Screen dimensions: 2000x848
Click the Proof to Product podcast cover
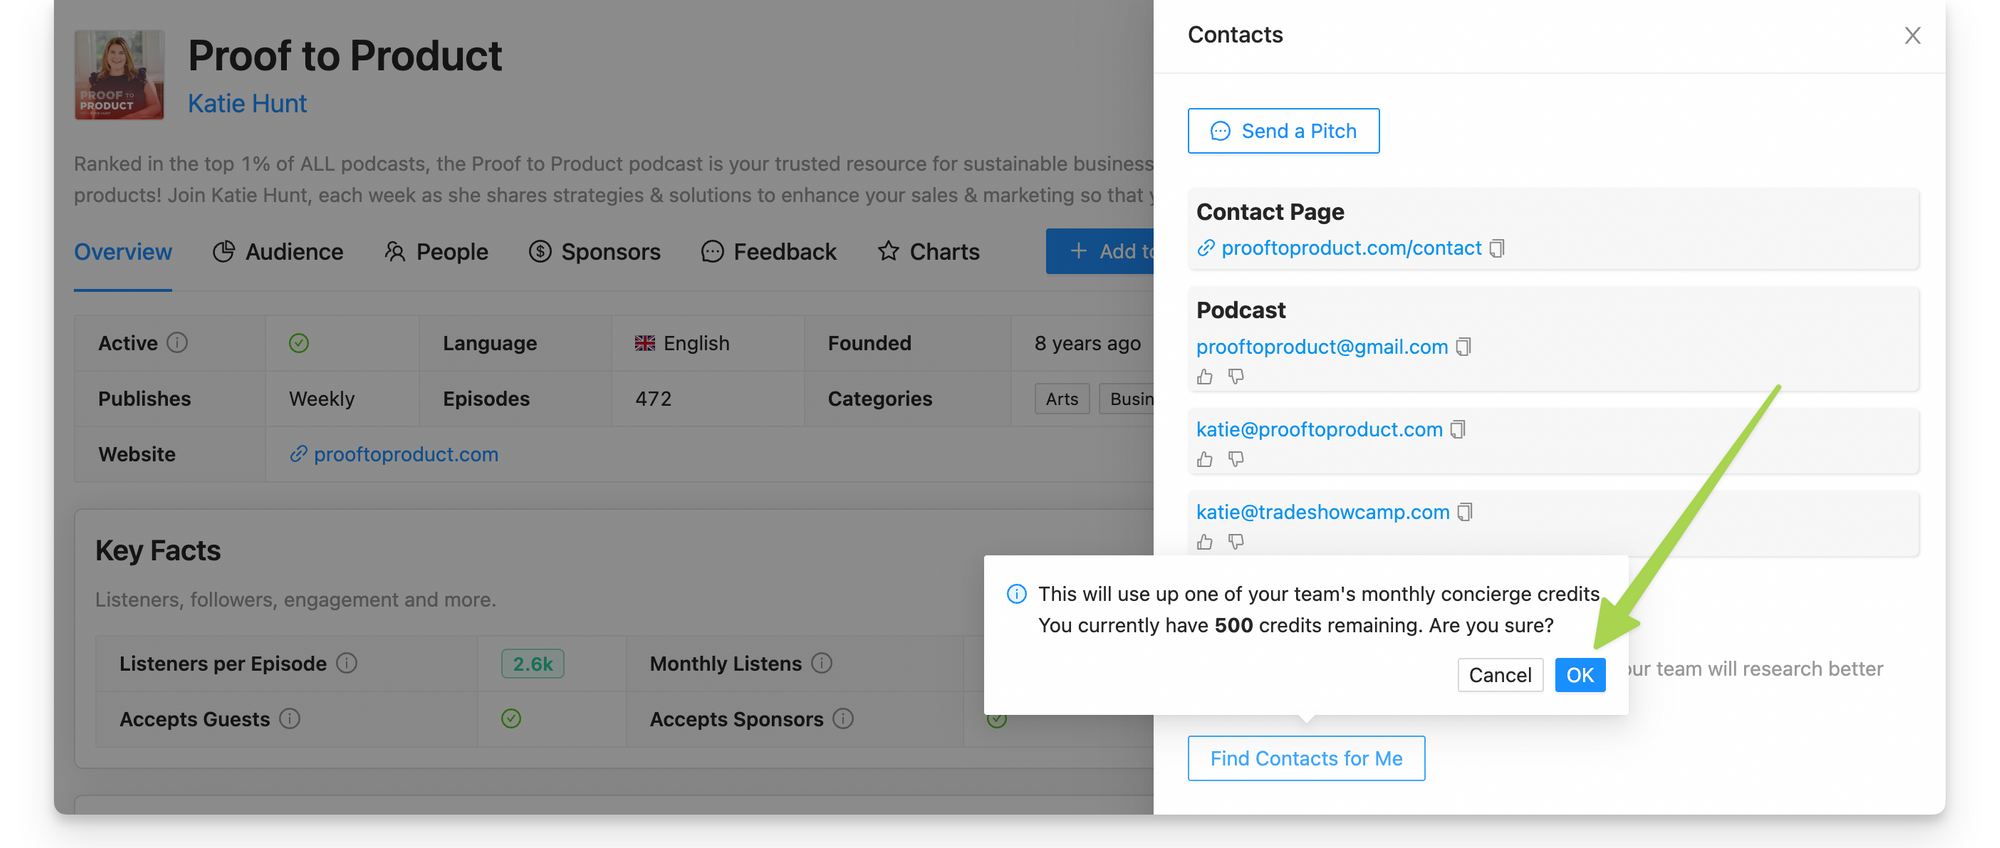coord(119,75)
